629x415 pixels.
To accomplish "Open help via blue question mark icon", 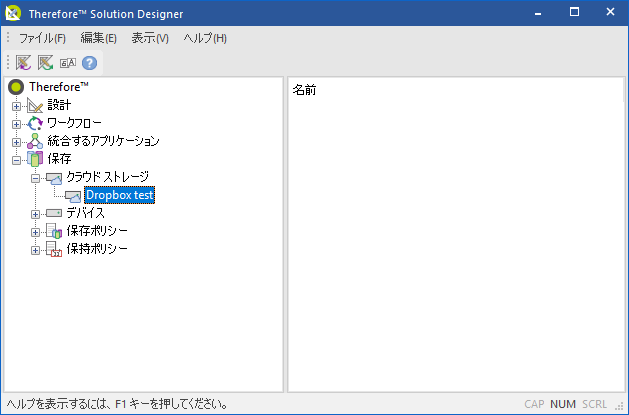I will [x=89, y=63].
